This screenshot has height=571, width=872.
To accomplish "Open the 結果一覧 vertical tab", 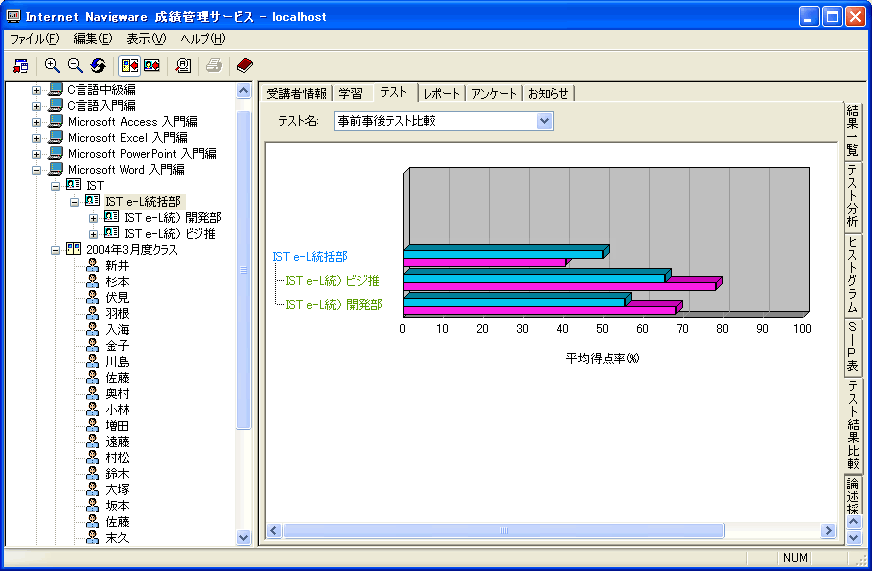I will tap(853, 130).
